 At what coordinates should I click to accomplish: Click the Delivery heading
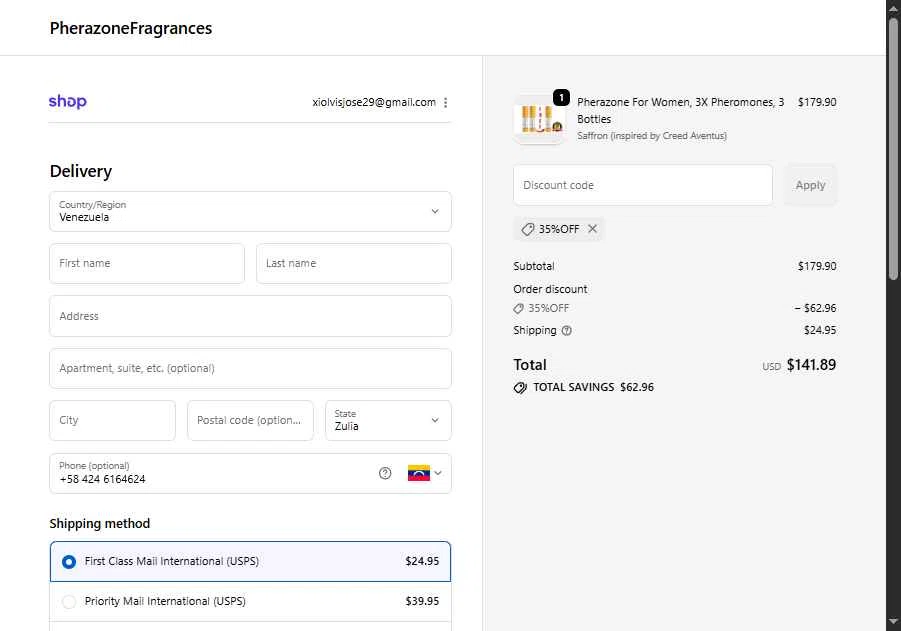pyautogui.click(x=80, y=171)
